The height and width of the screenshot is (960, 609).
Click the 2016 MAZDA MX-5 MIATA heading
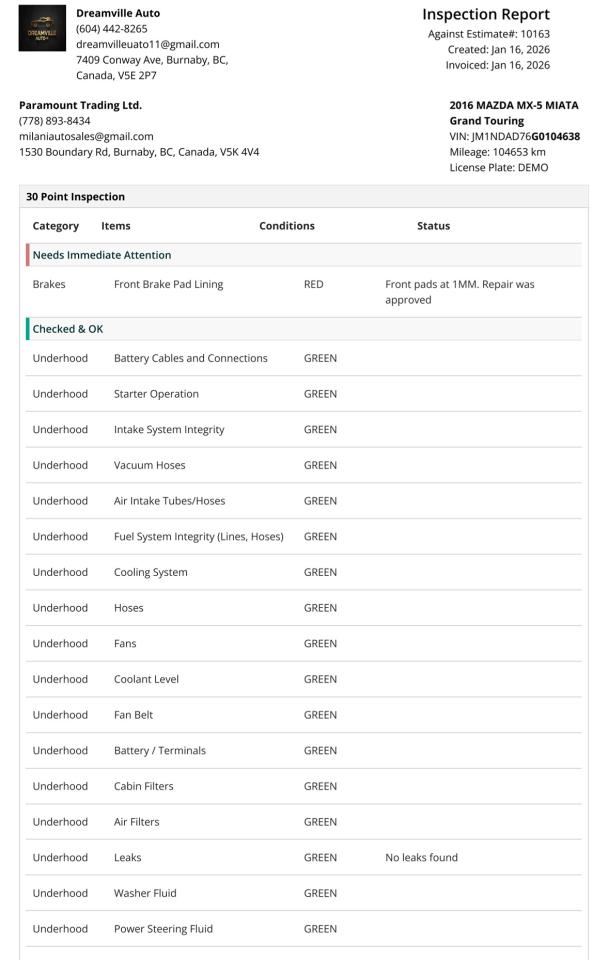pos(513,105)
